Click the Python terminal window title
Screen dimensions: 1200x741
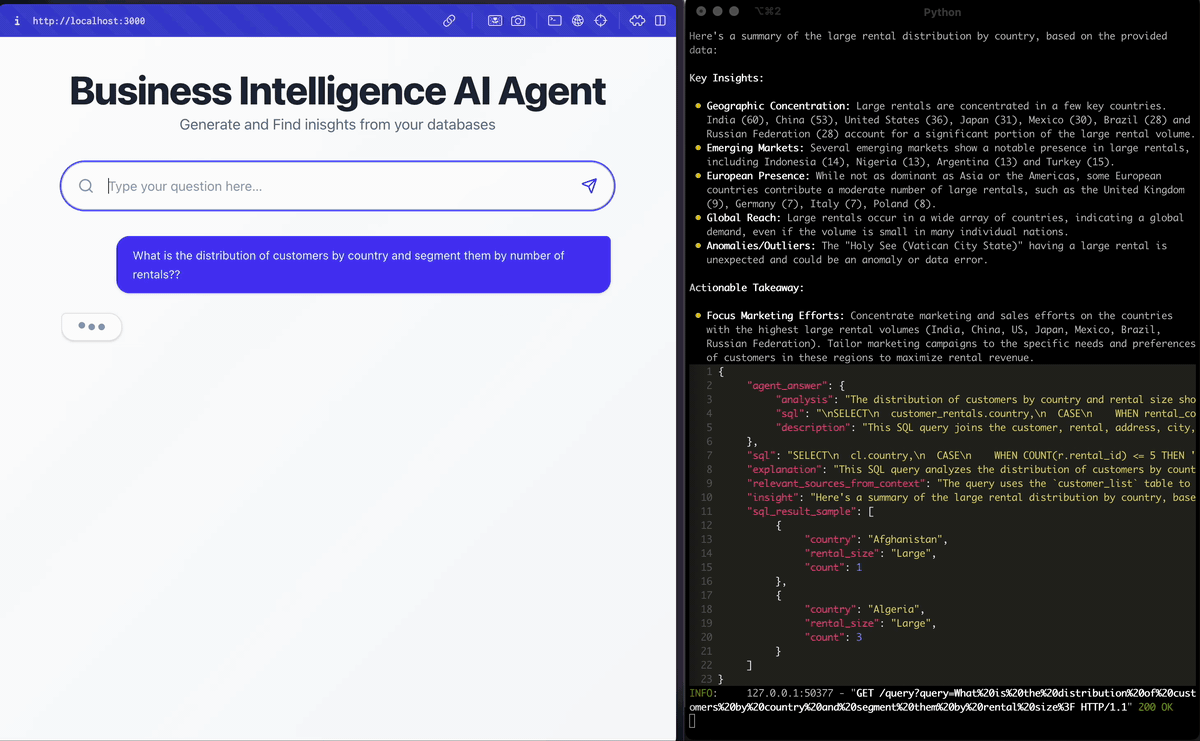[942, 12]
